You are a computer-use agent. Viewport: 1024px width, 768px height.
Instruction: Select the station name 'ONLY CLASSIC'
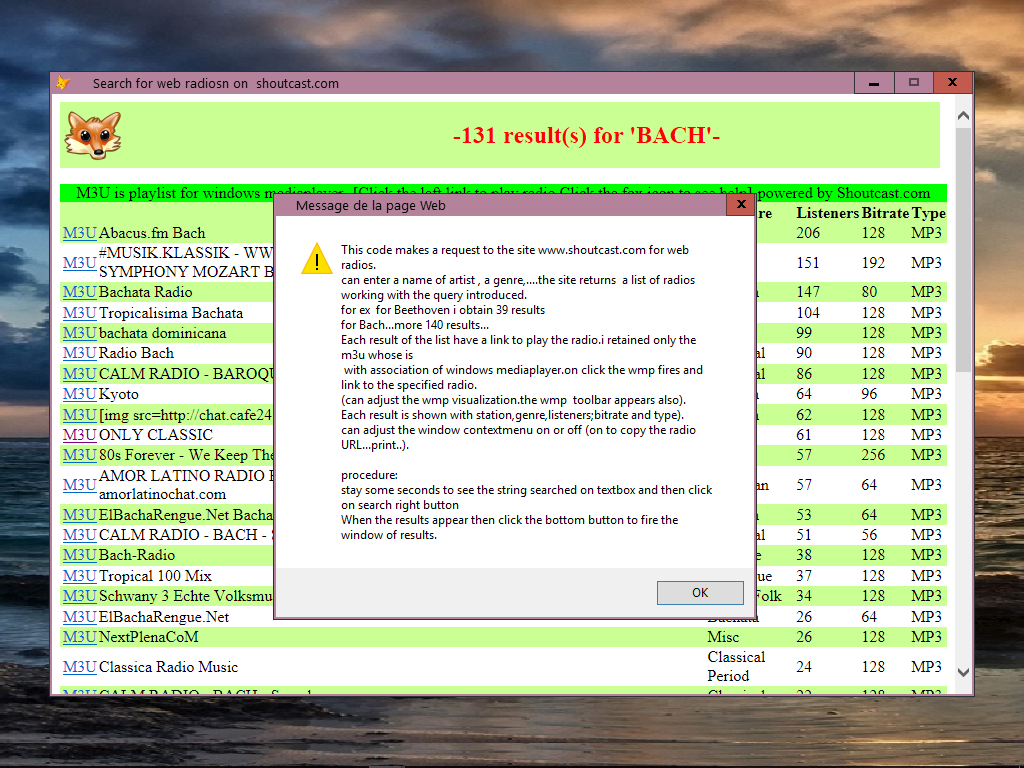(156, 435)
